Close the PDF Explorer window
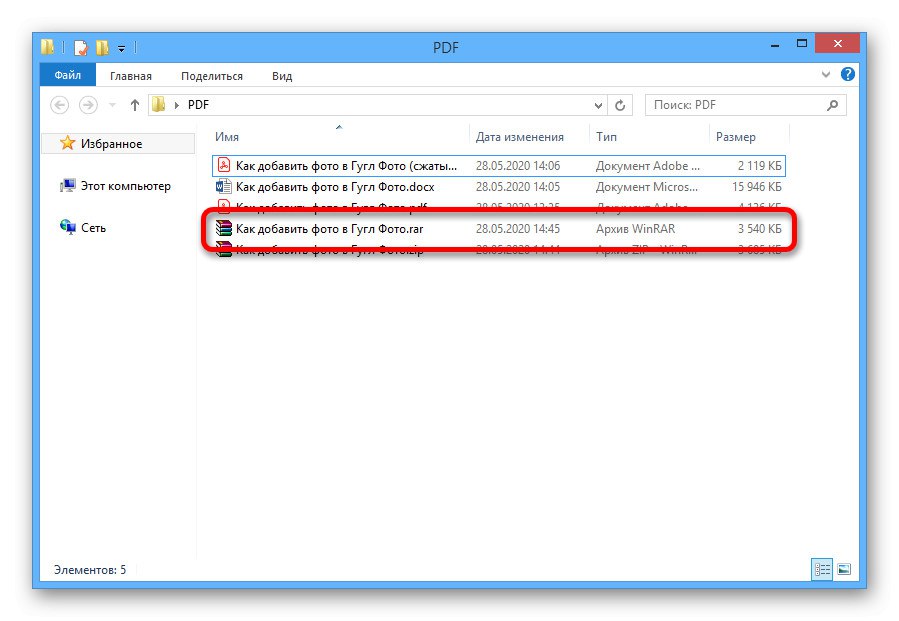The width and height of the screenshot is (899, 621). click(x=838, y=44)
